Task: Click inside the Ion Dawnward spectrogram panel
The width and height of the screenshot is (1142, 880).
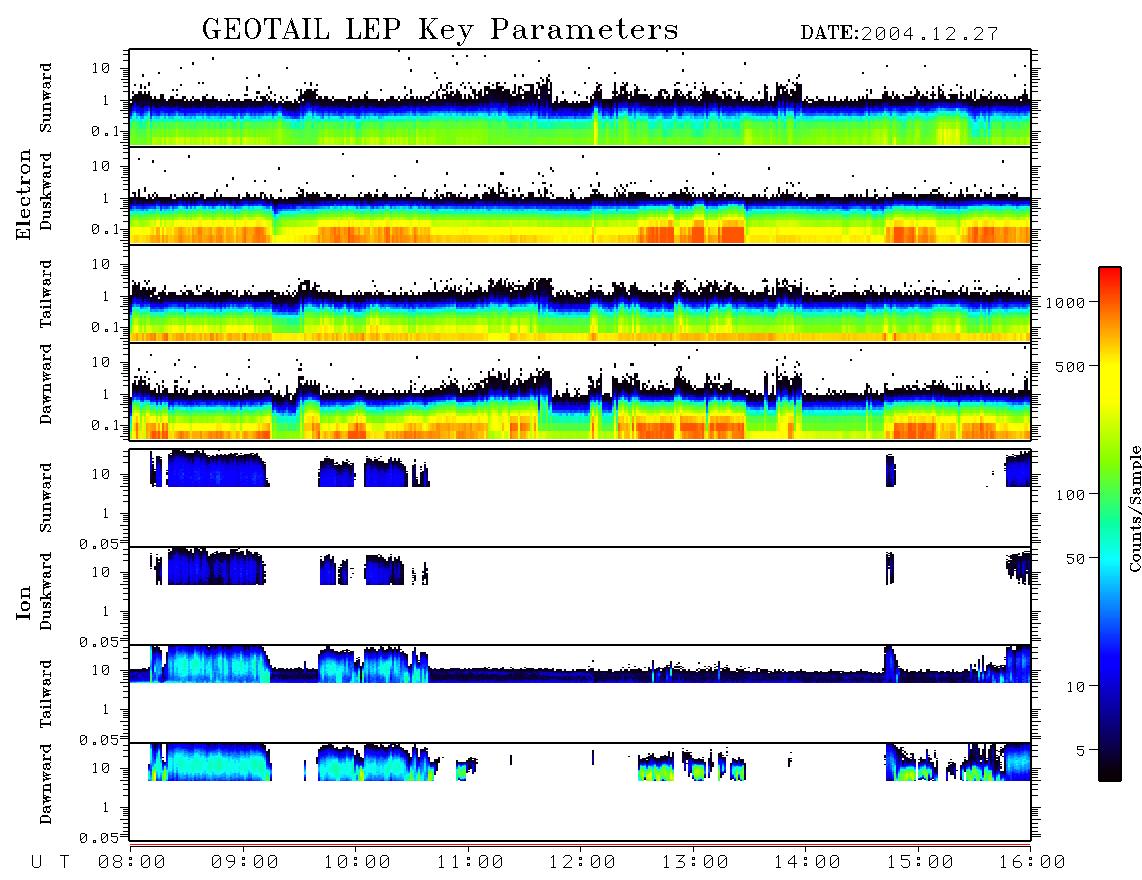Action: pyautogui.click(x=580, y=792)
